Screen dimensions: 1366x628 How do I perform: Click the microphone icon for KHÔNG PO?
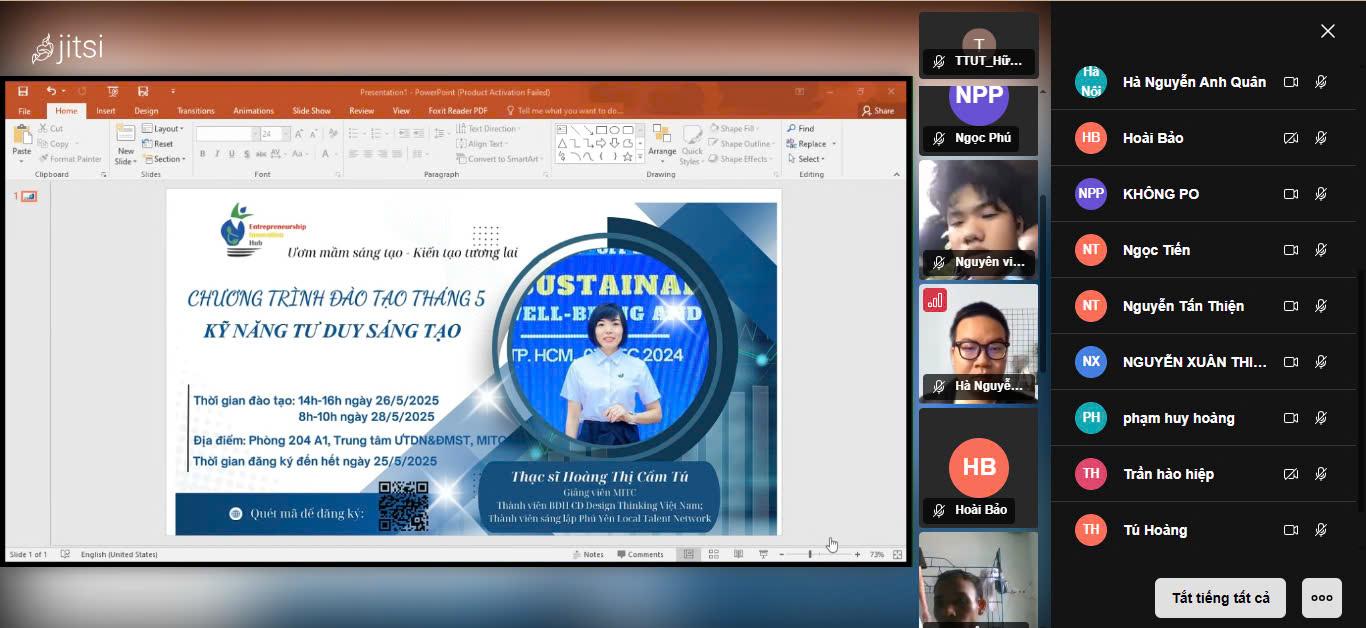coord(1321,194)
